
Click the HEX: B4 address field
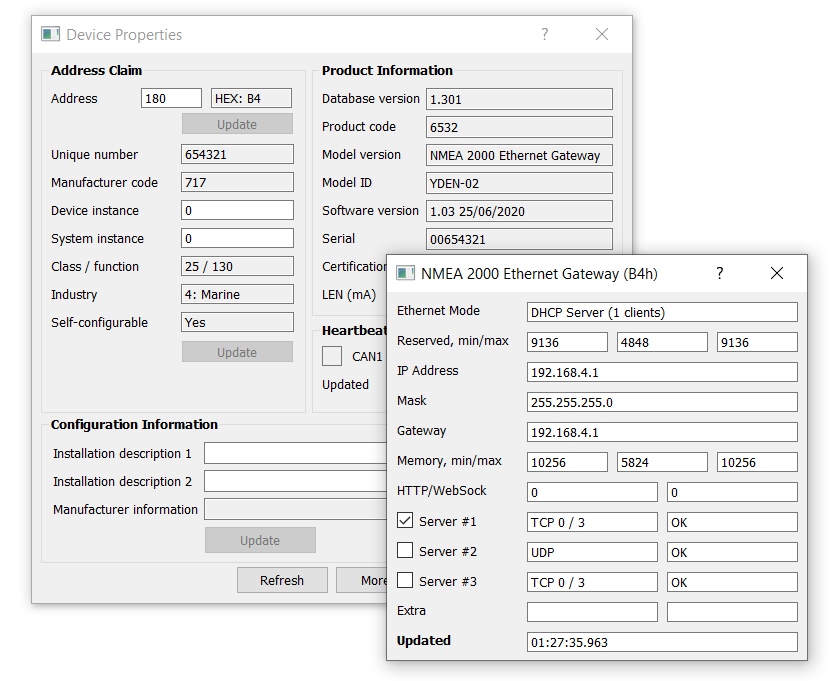coord(251,99)
